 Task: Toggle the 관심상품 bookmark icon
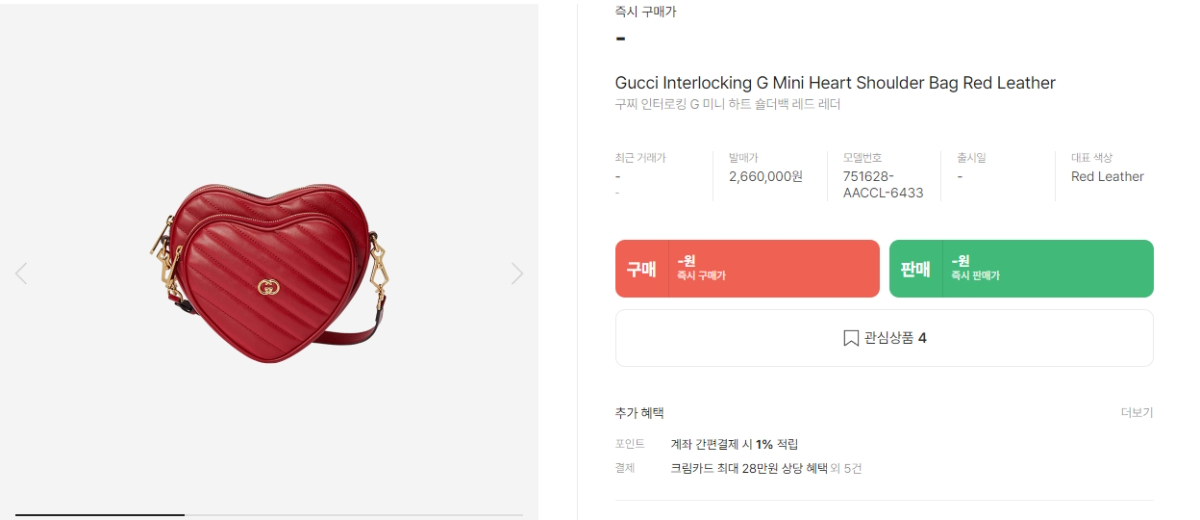pyautogui.click(x=851, y=338)
